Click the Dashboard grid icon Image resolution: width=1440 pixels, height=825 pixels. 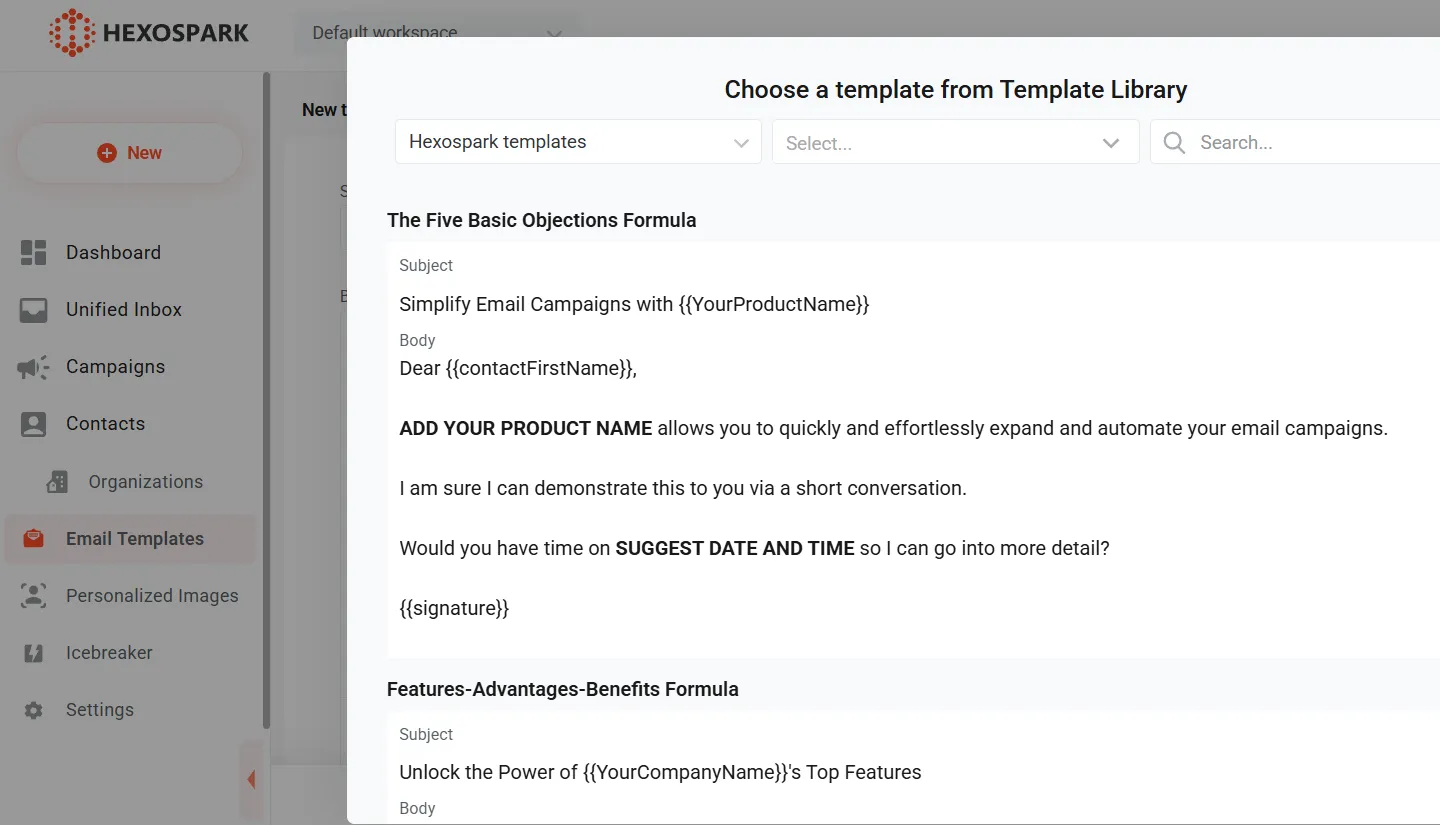(33, 253)
